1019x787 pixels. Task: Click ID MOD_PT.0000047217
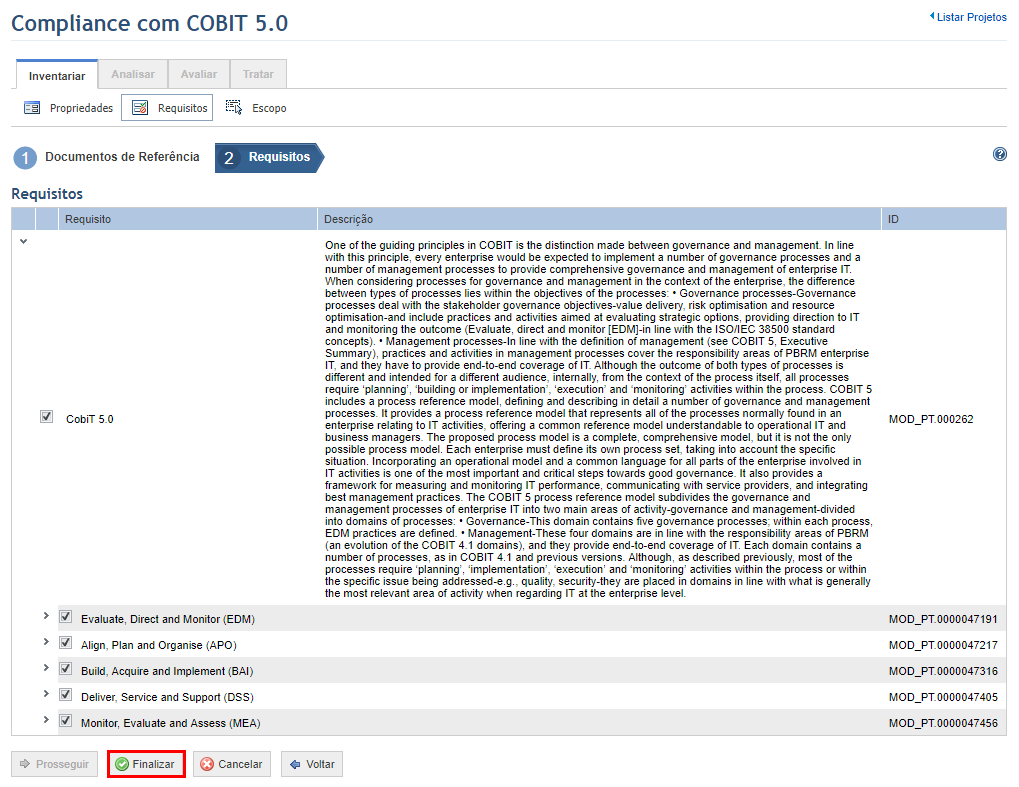pos(943,645)
